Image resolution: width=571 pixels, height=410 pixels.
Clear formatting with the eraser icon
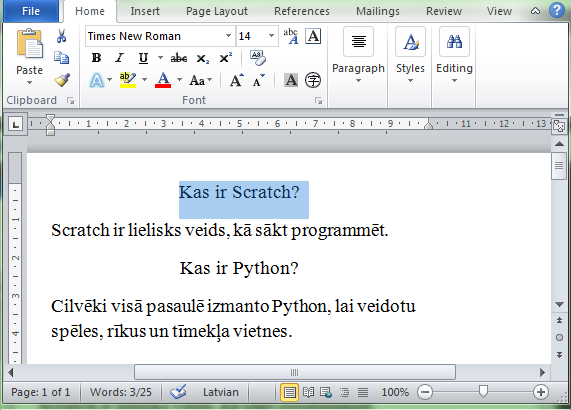[258, 58]
